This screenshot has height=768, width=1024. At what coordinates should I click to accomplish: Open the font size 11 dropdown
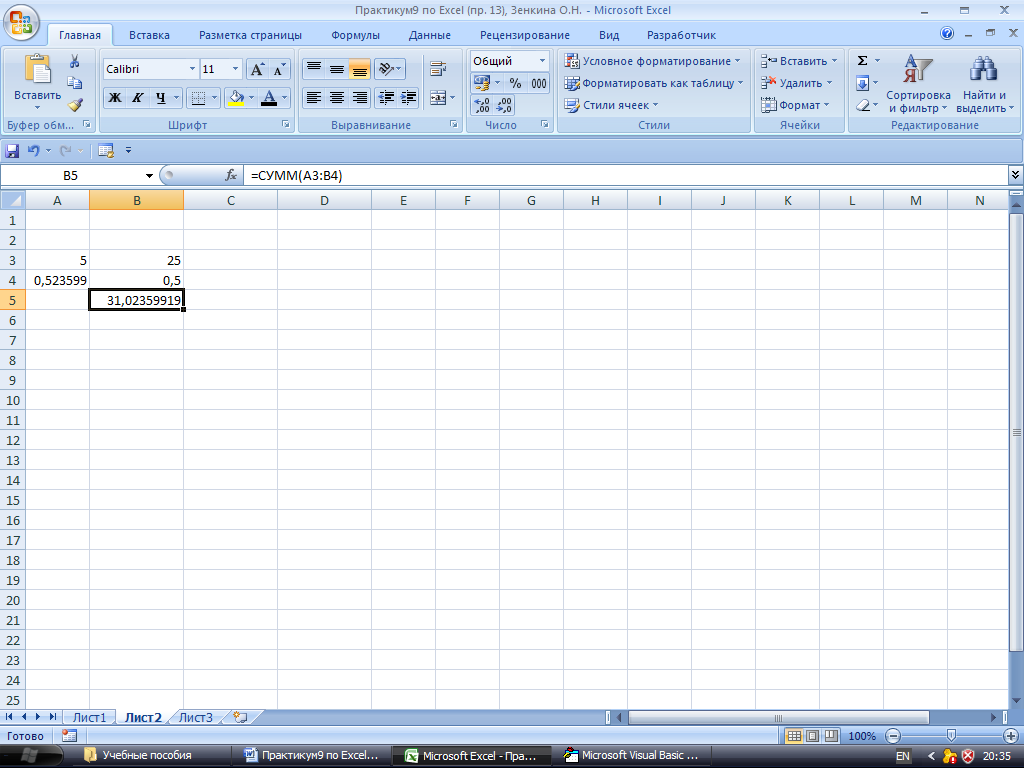(236, 69)
